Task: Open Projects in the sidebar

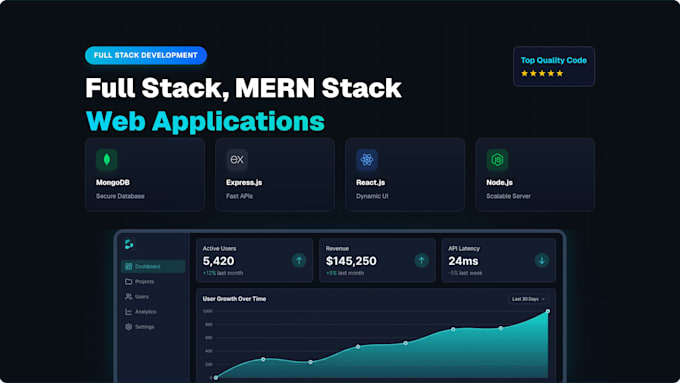Action: [153, 282]
